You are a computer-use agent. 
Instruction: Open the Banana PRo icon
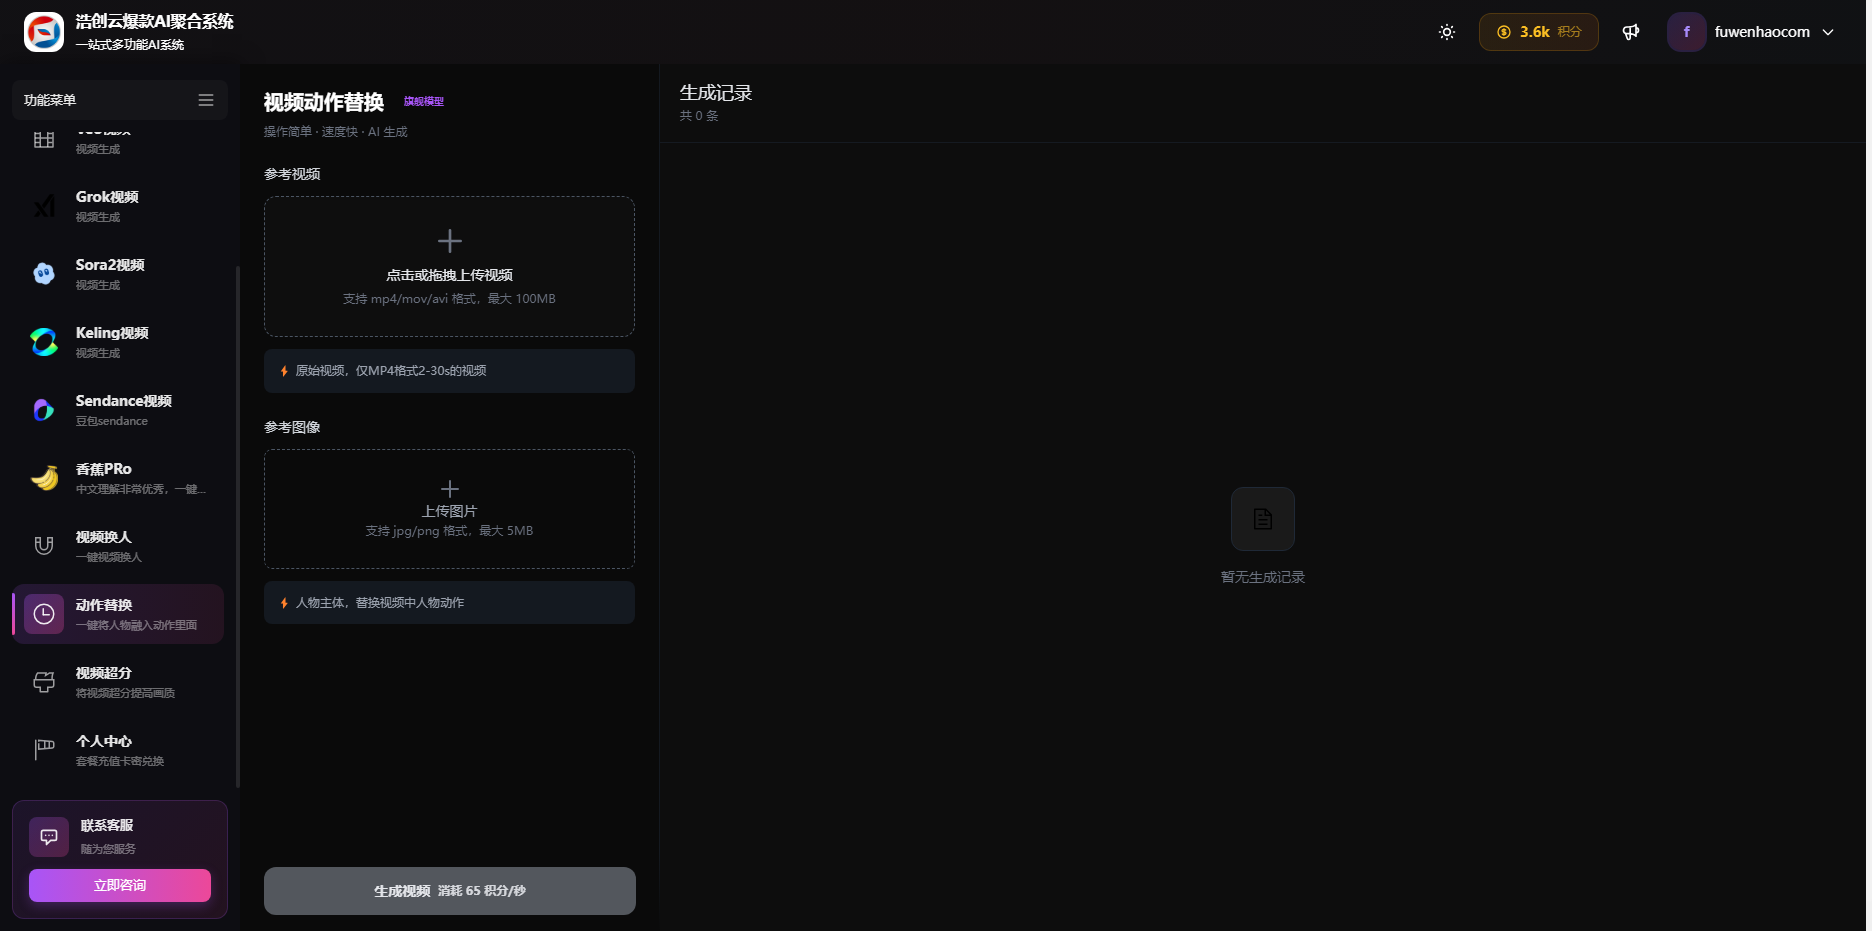pos(44,478)
